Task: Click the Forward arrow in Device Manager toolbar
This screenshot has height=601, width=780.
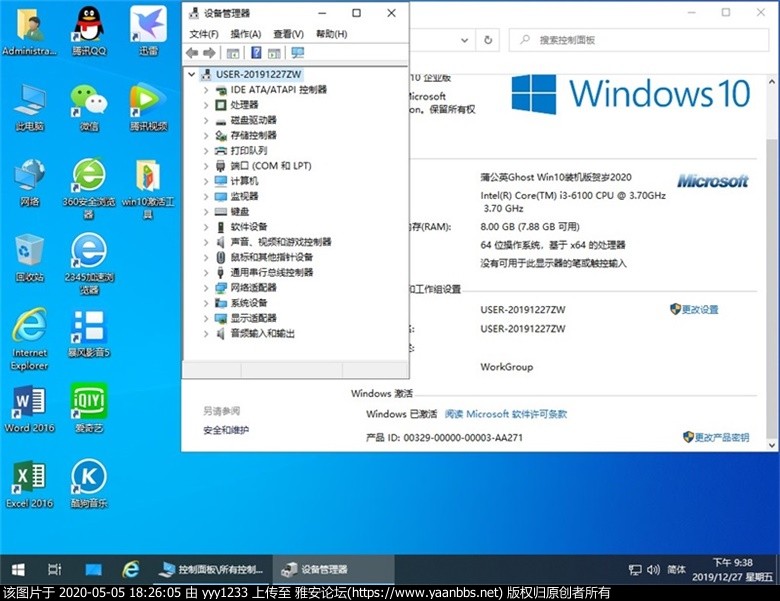Action: tap(209, 53)
